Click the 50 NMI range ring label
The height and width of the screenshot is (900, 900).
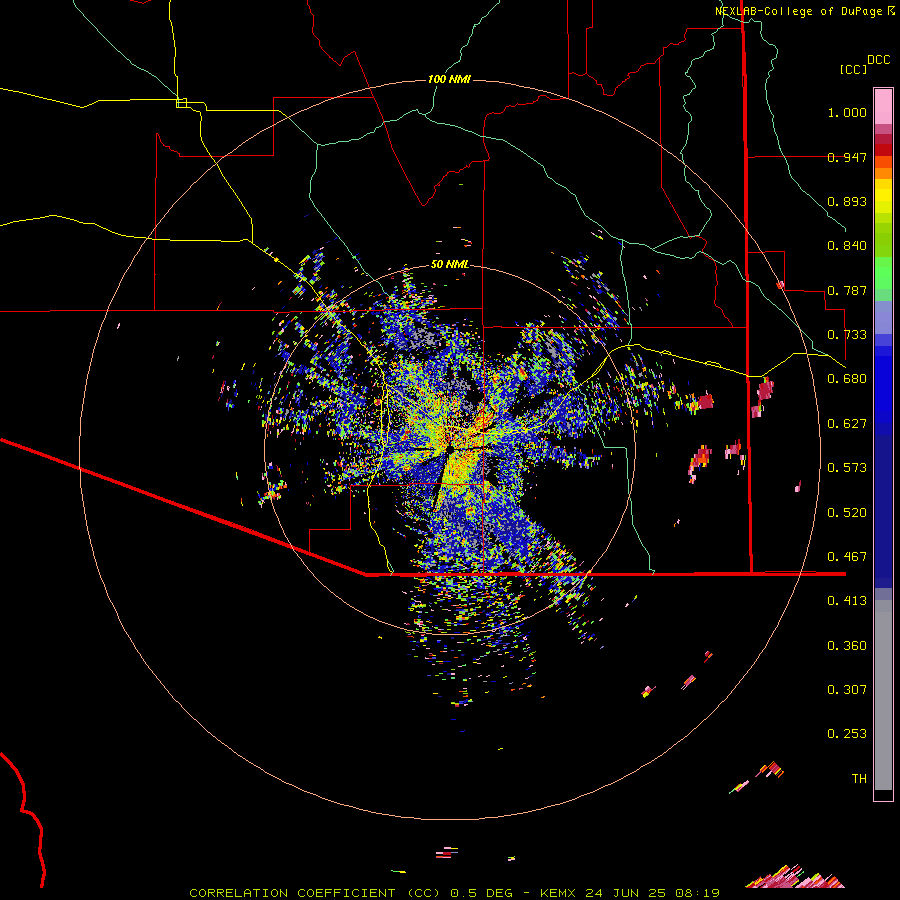(x=449, y=264)
